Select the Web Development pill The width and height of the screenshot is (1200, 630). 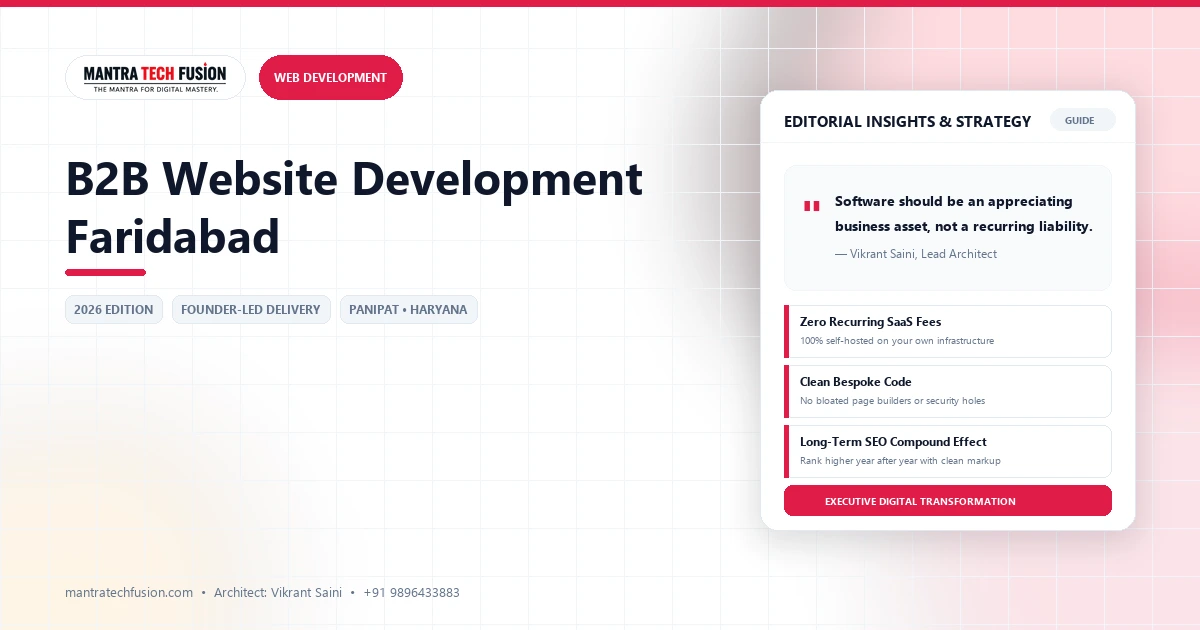330,77
